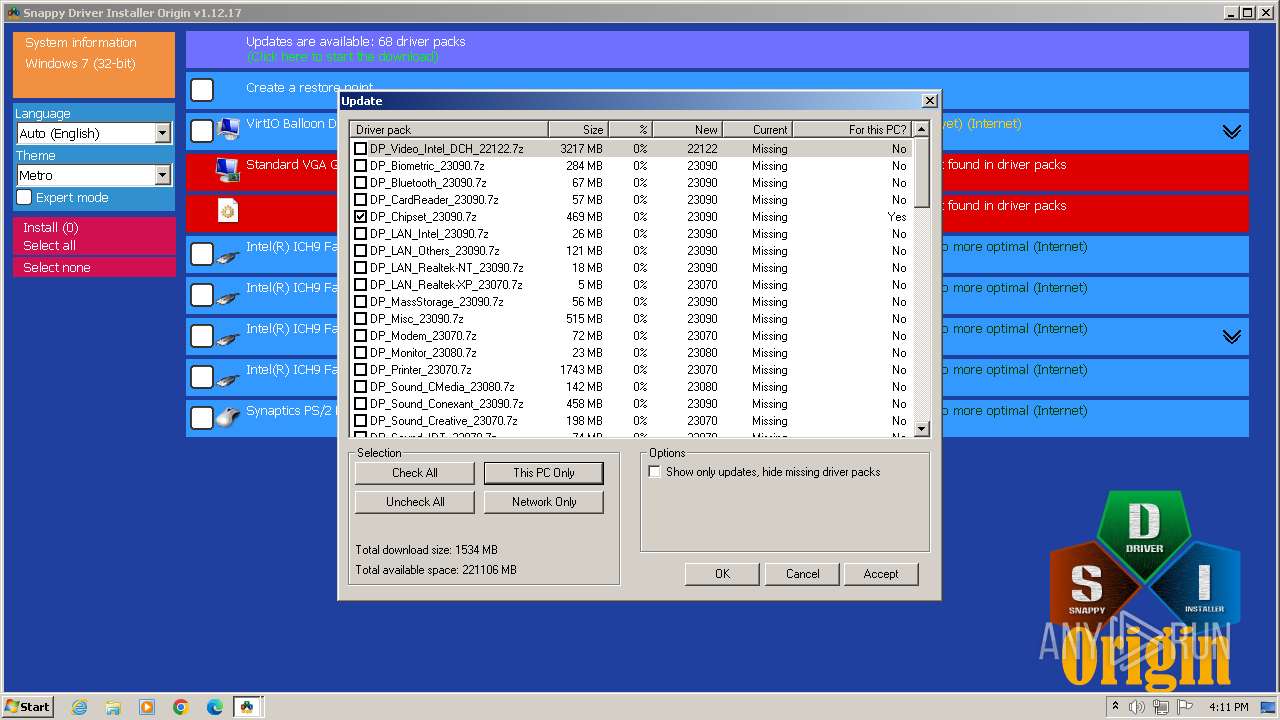Click the Network Only button

[544, 502]
